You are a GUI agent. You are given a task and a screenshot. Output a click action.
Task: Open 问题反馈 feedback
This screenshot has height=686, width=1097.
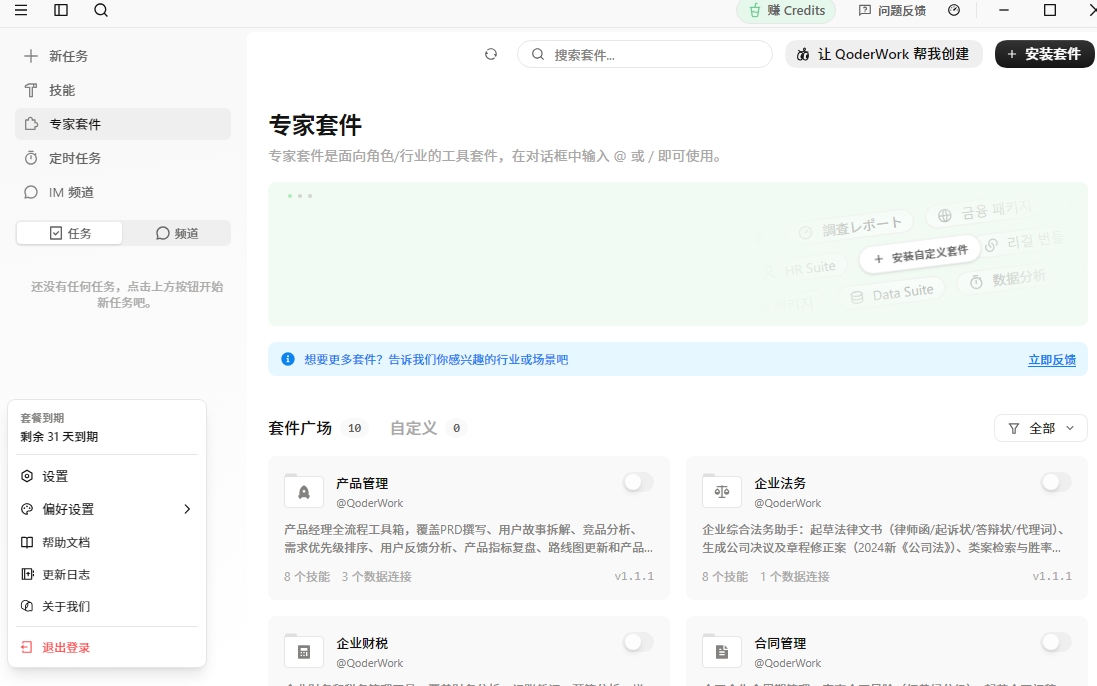pyautogui.click(x=892, y=10)
